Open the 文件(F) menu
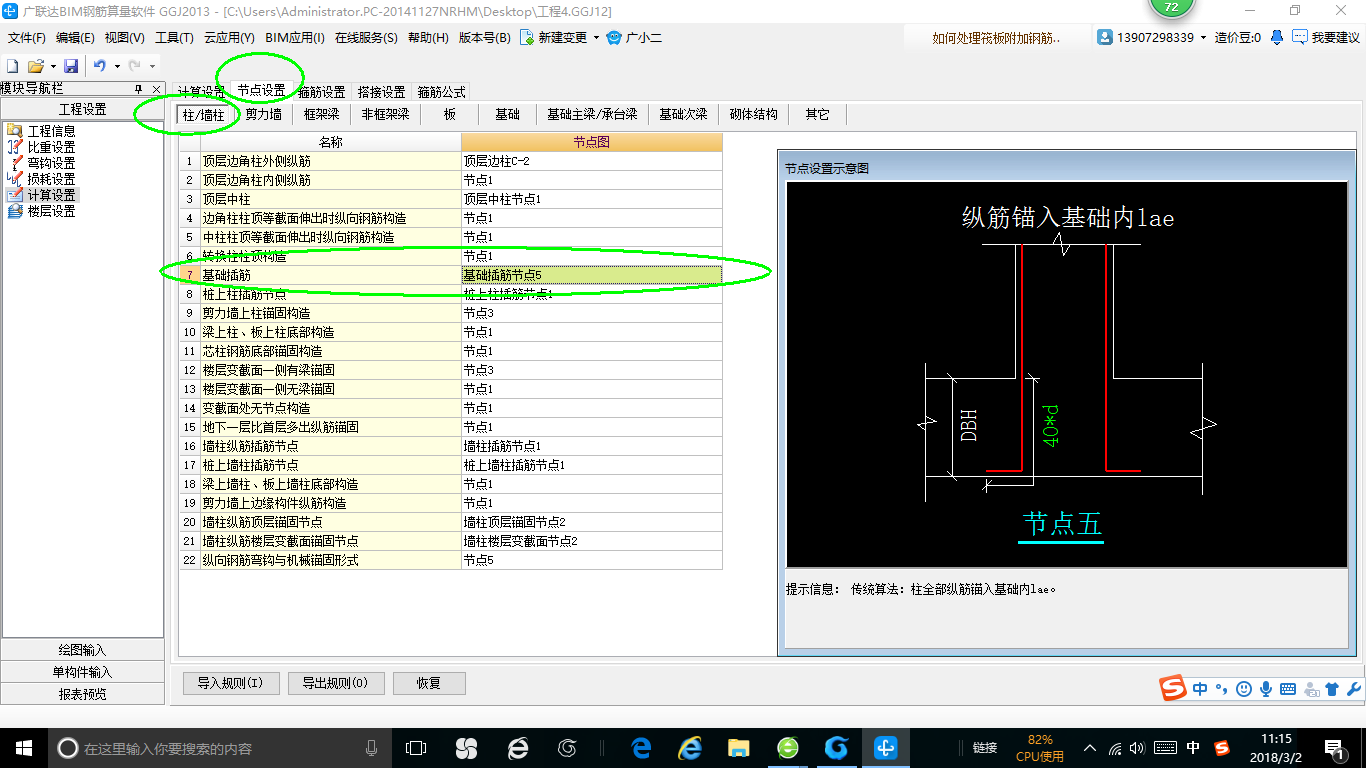 [27, 38]
